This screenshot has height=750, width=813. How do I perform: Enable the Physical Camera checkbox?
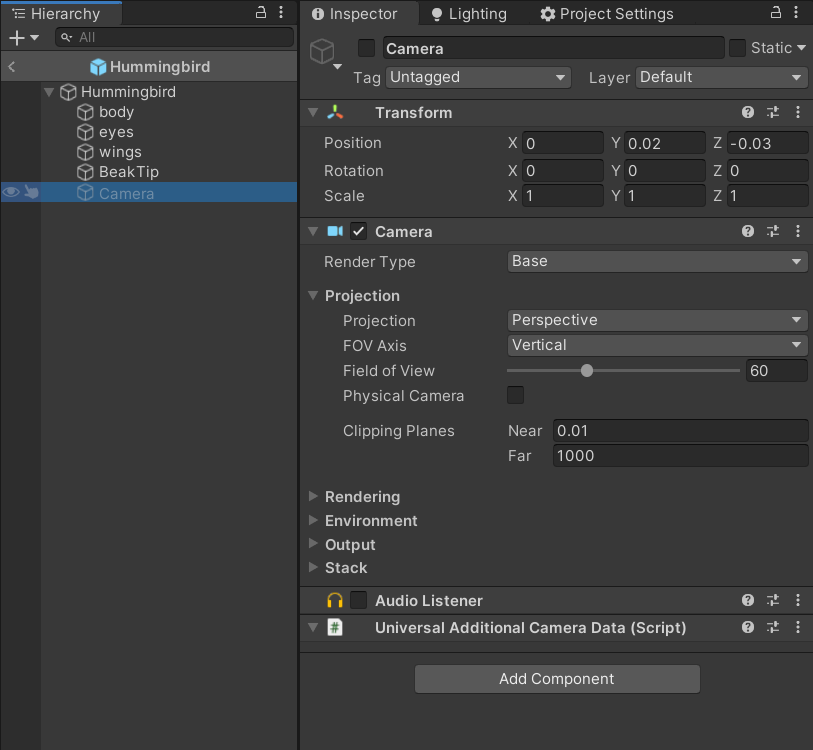[515, 395]
